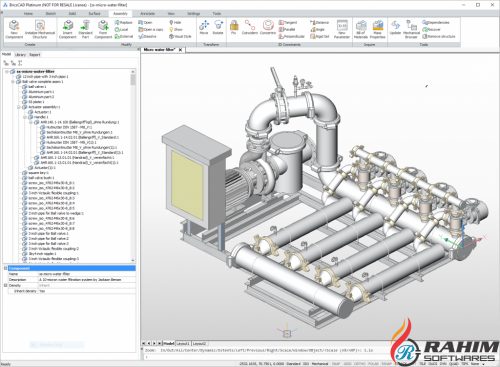Collapse the Handle tree node
Screen dimensions: 500x367
pyautogui.click(x=25, y=117)
